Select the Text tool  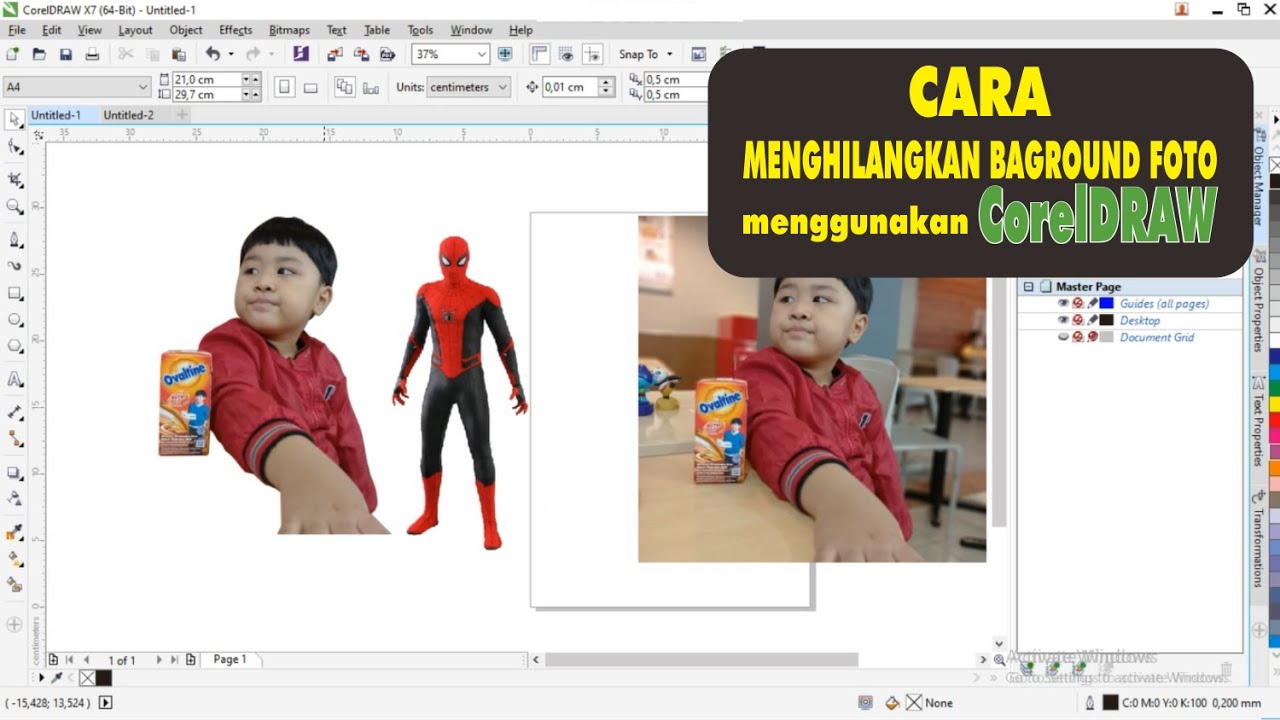tap(15, 379)
